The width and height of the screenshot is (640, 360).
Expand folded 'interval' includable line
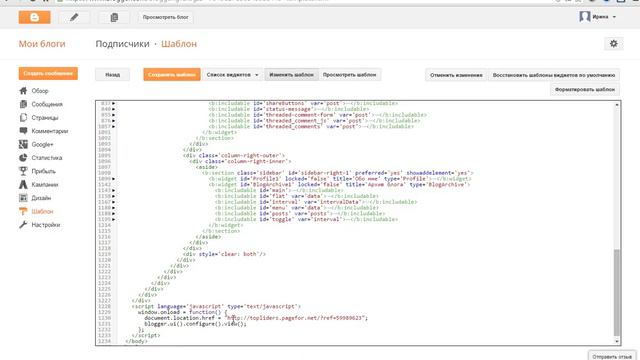point(113,202)
